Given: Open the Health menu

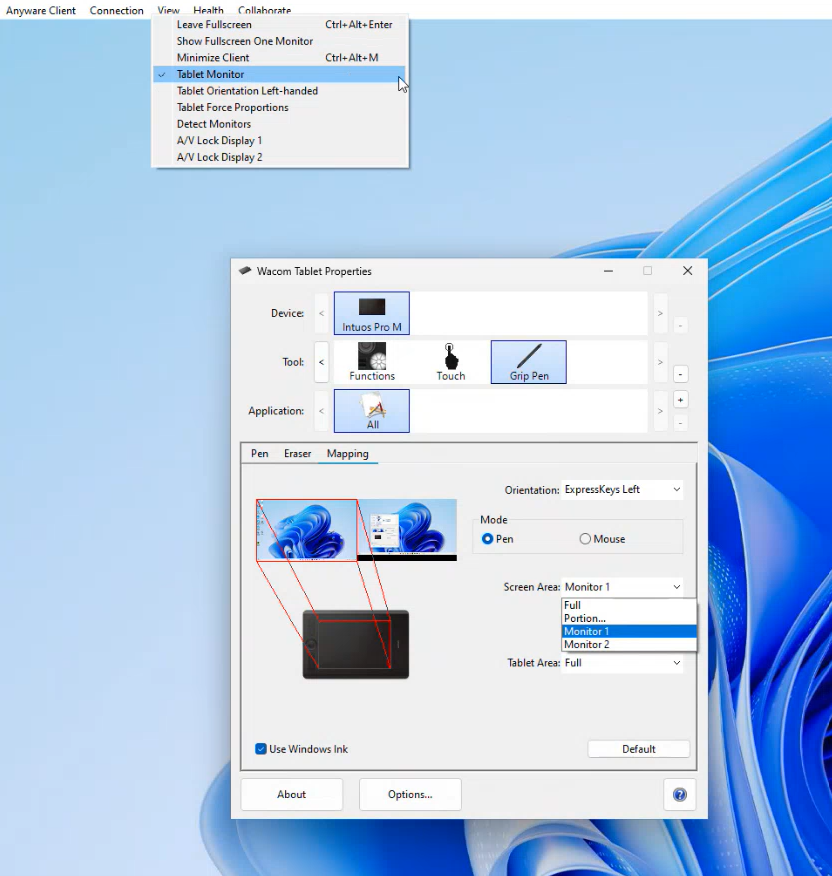Looking at the screenshot, I should click(x=208, y=10).
